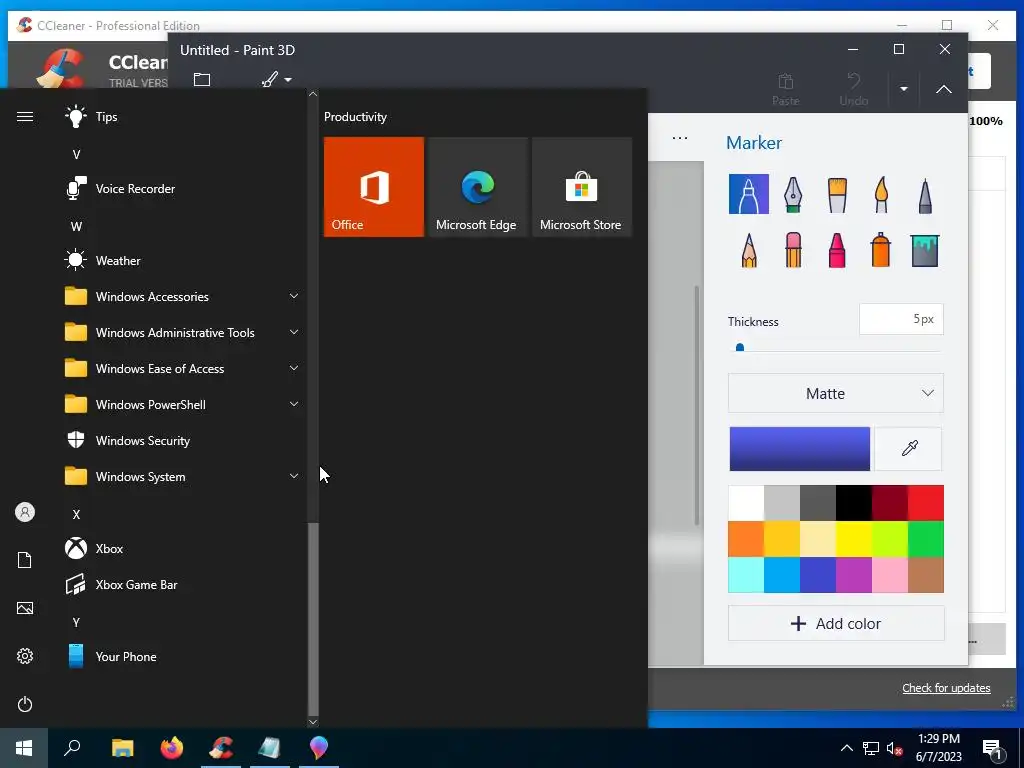This screenshot has width=1024, height=768.
Task: Open the Microsoft Store tile
Action: (582, 187)
